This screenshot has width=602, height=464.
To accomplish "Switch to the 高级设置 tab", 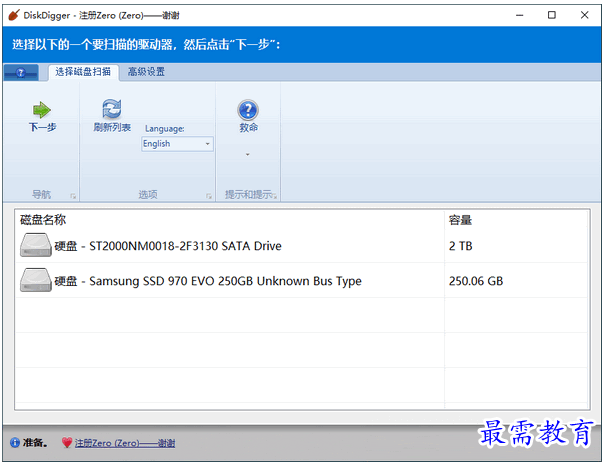I will click(146, 72).
